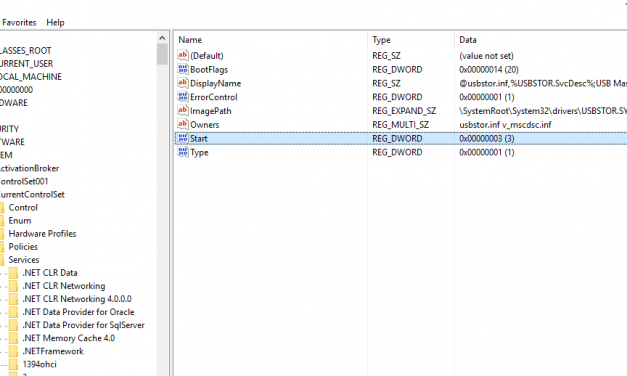Click the .NETFramework folder icon

tap(14, 351)
